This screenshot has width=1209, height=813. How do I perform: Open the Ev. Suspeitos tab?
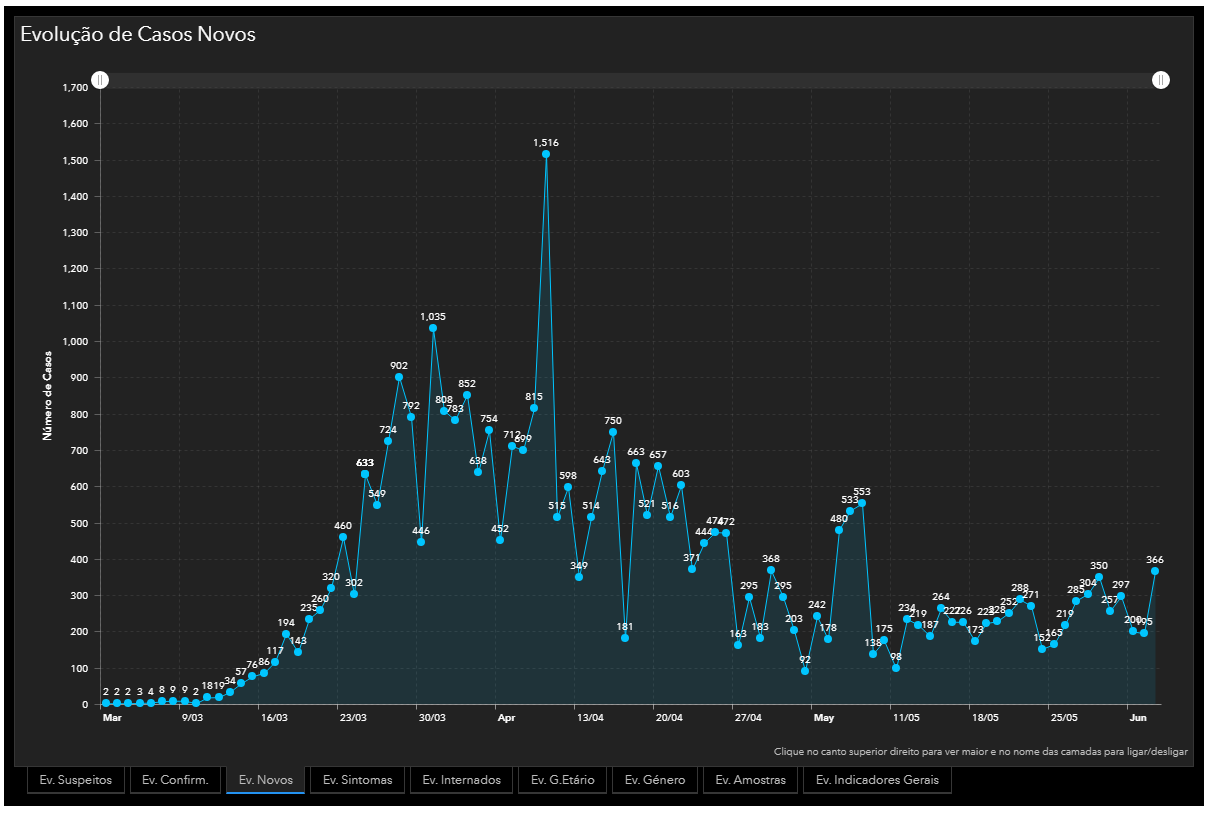[76, 780]
